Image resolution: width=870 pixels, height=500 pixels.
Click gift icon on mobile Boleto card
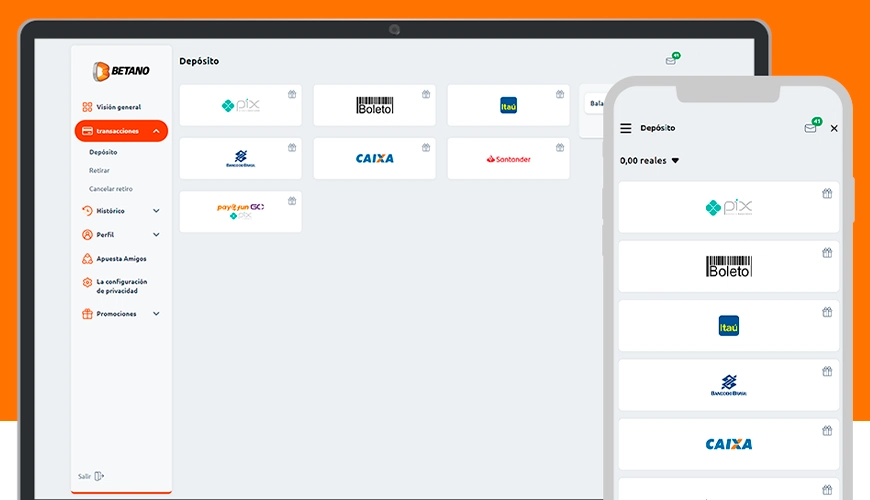(x=827, y=253)
